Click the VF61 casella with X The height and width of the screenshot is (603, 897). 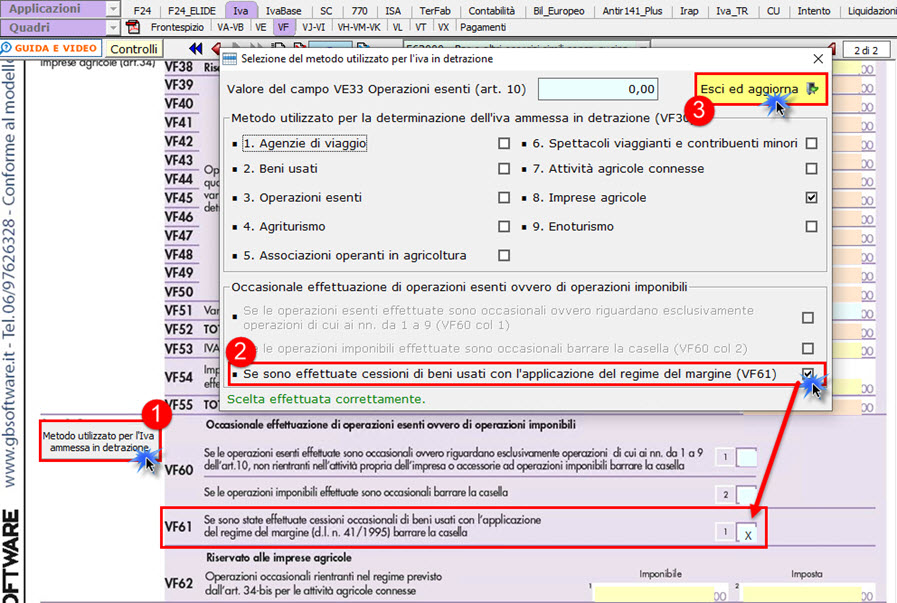click(747, 532)
